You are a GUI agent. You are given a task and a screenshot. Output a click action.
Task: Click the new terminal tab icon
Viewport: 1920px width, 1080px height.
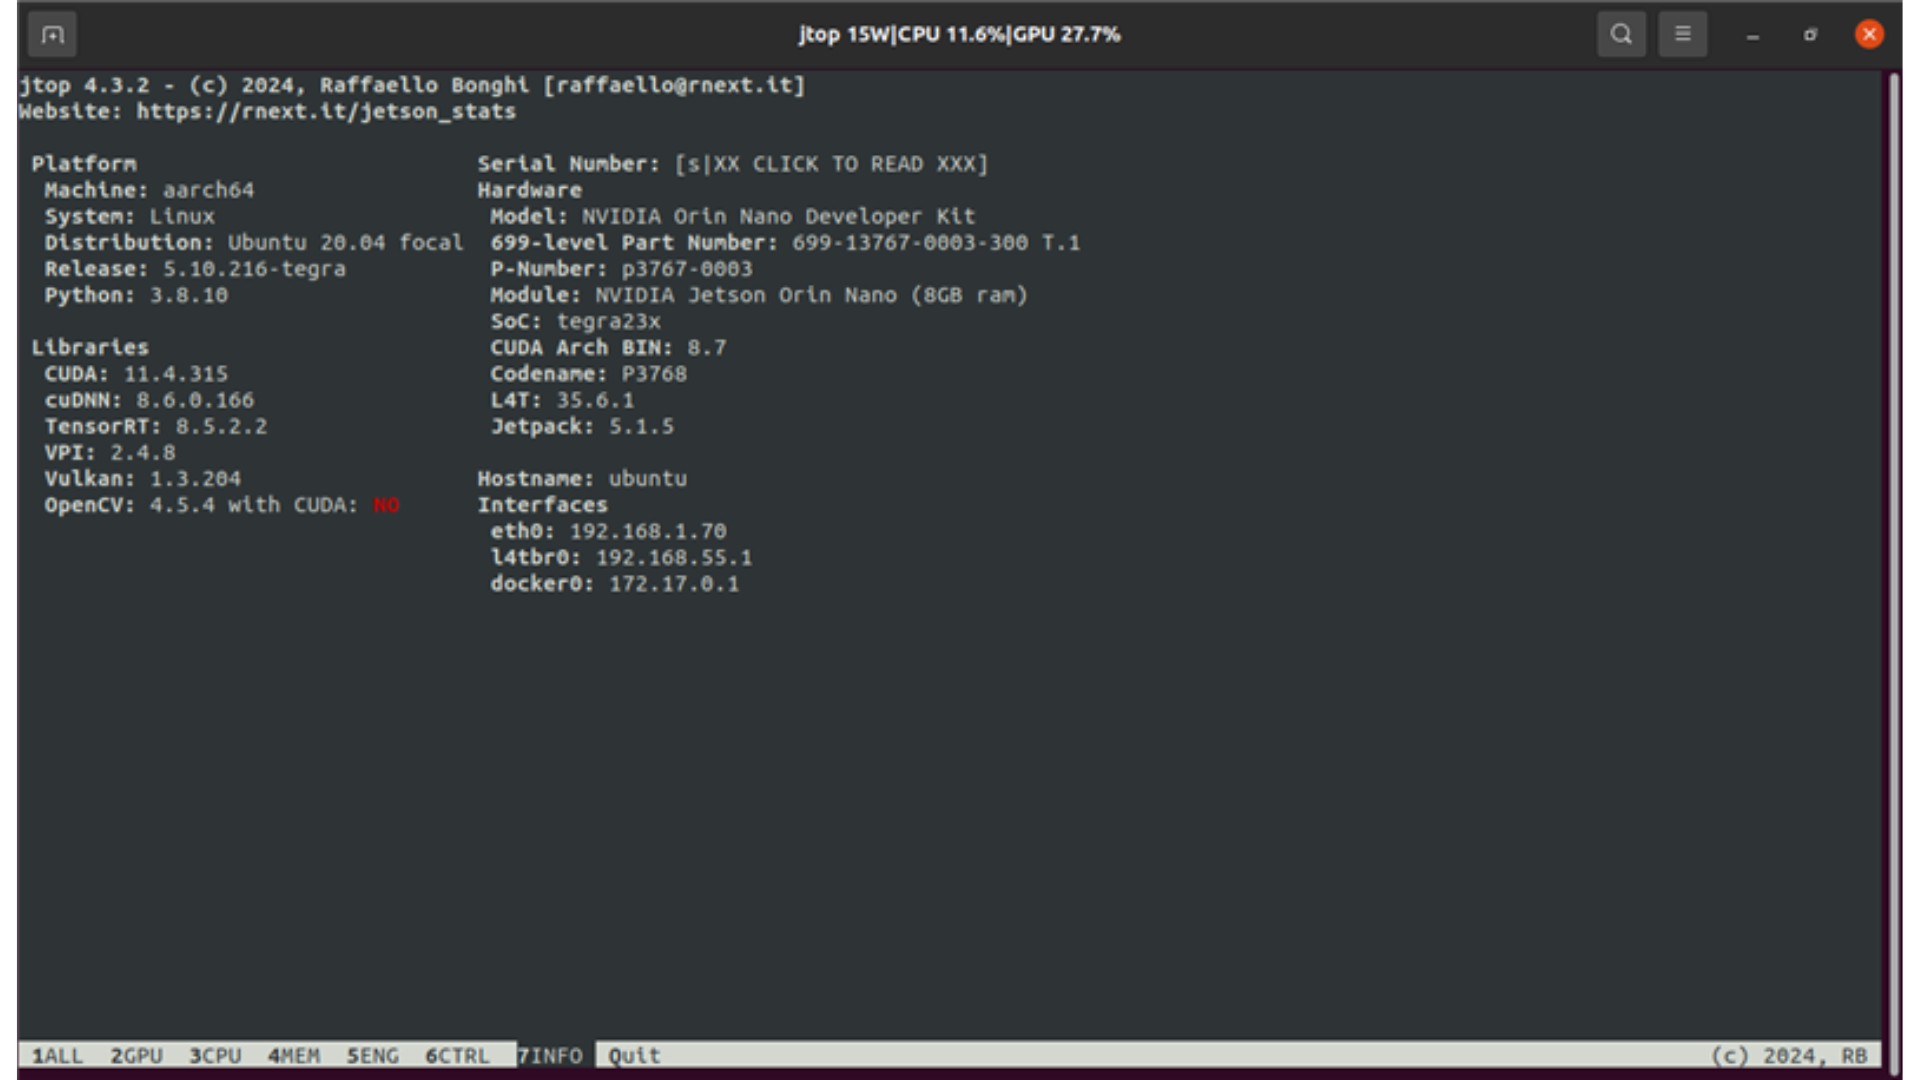pos(52,35)
